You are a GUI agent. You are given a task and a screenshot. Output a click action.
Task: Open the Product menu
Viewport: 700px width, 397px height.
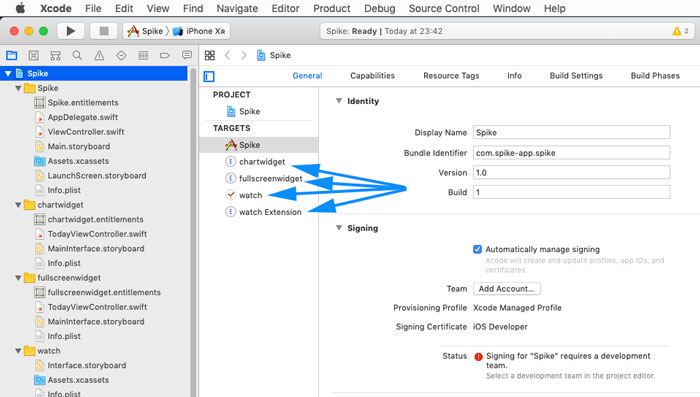332,8
